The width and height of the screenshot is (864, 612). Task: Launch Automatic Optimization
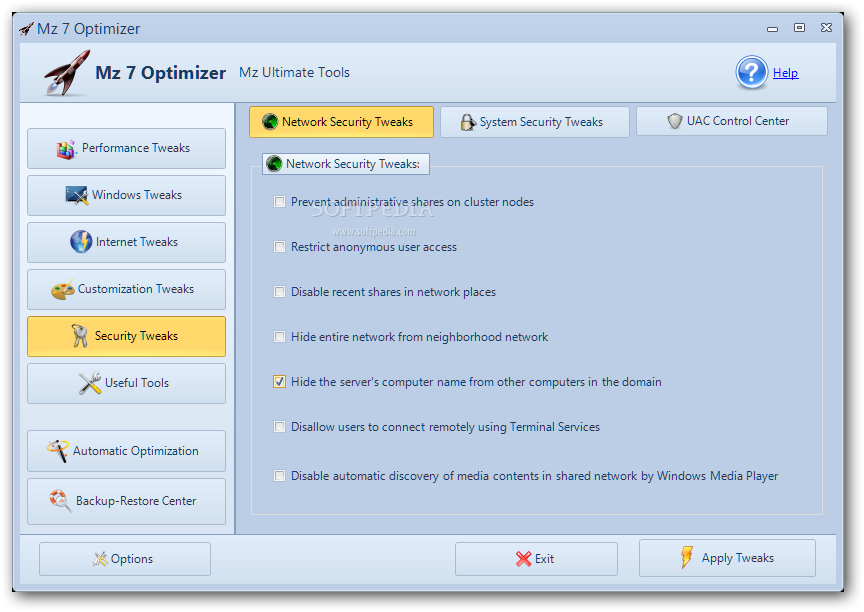point(126,451)
